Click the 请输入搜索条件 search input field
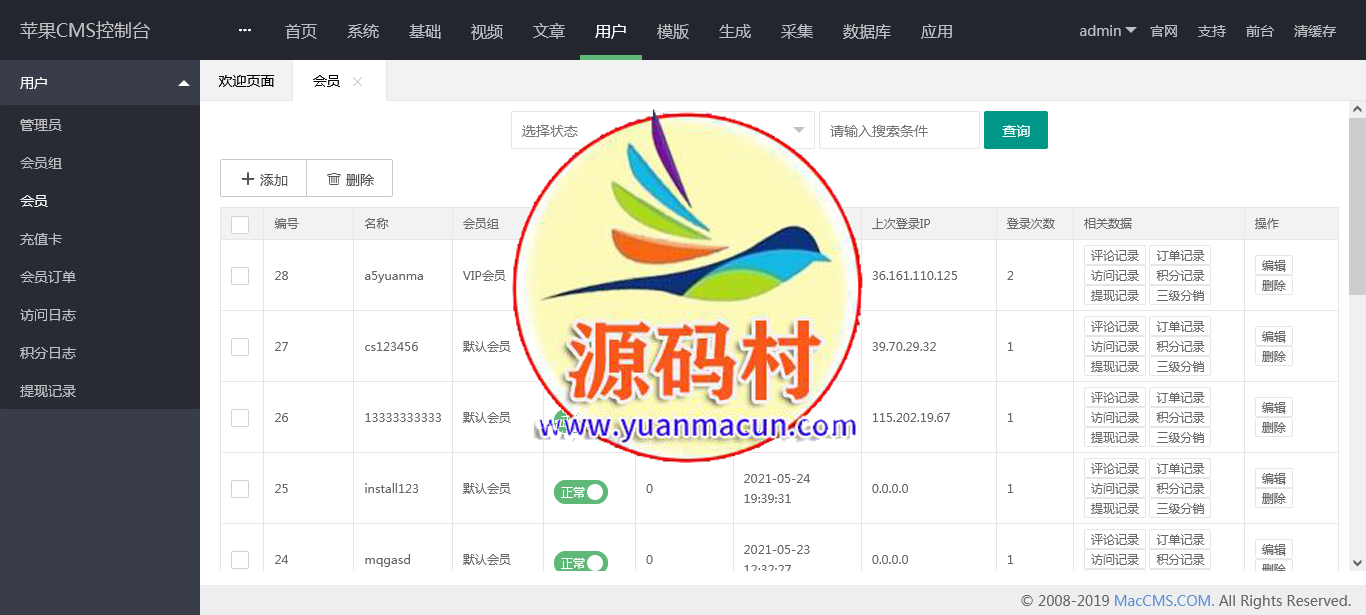The width and height of the screenshot is (1366, 615). [898, 131]
